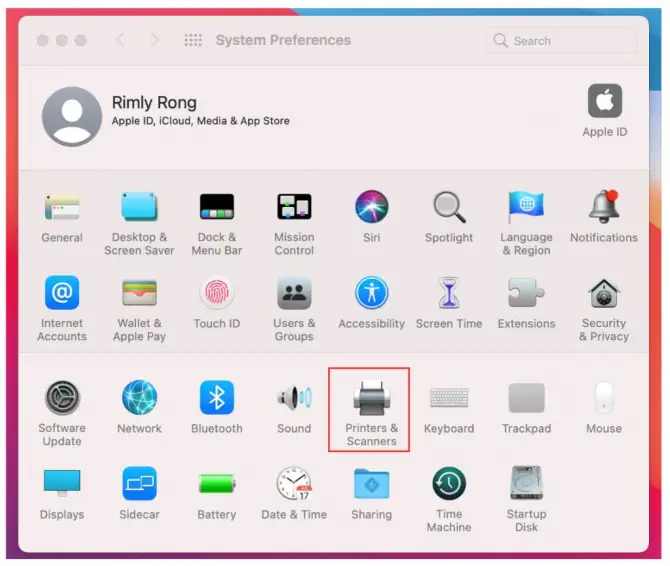This screenshot has height=566, width=670.
Task: Click the Rimly Rong profile avatar
Action: tap(72, 117)
